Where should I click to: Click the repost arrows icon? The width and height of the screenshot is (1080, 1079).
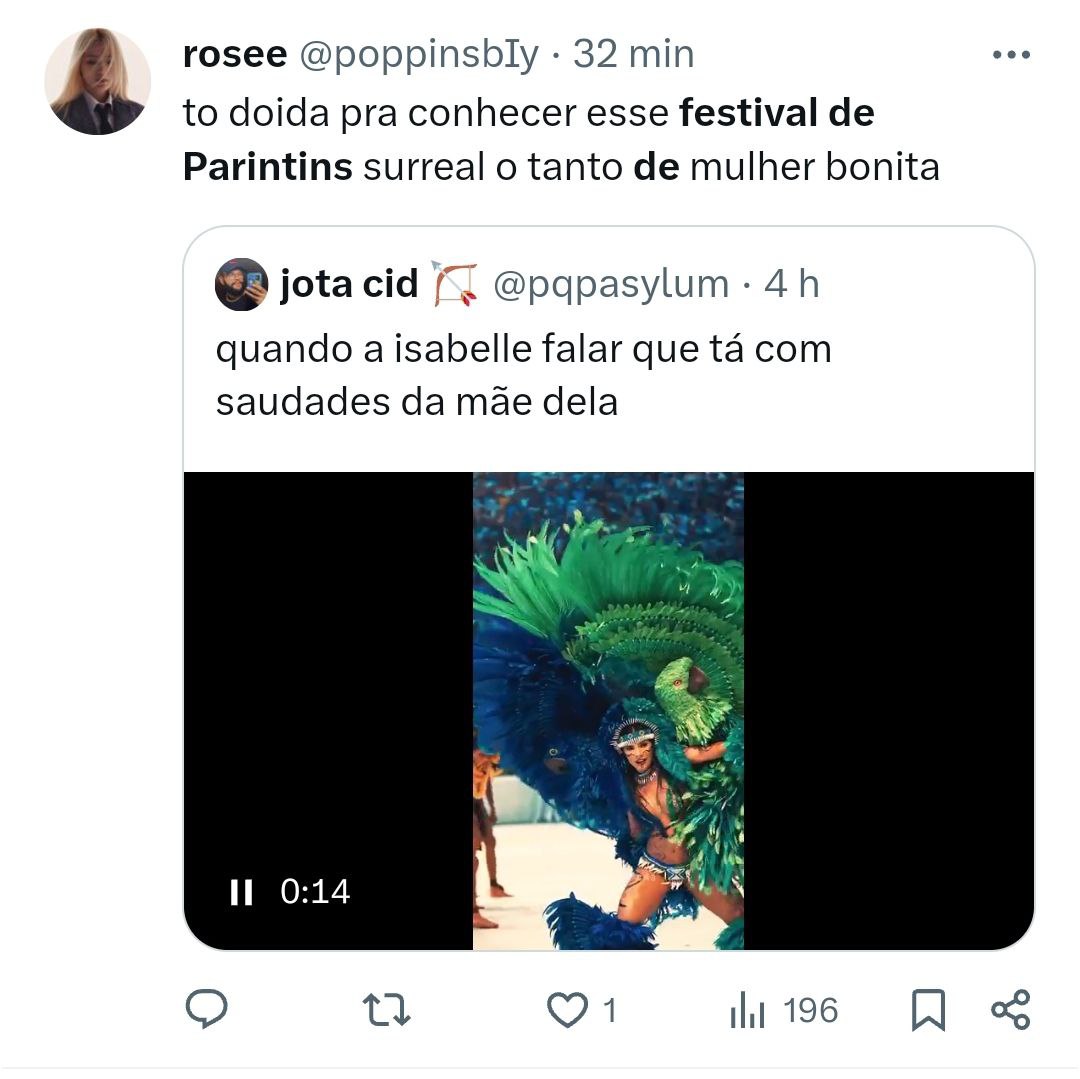tap(386, 1009)
